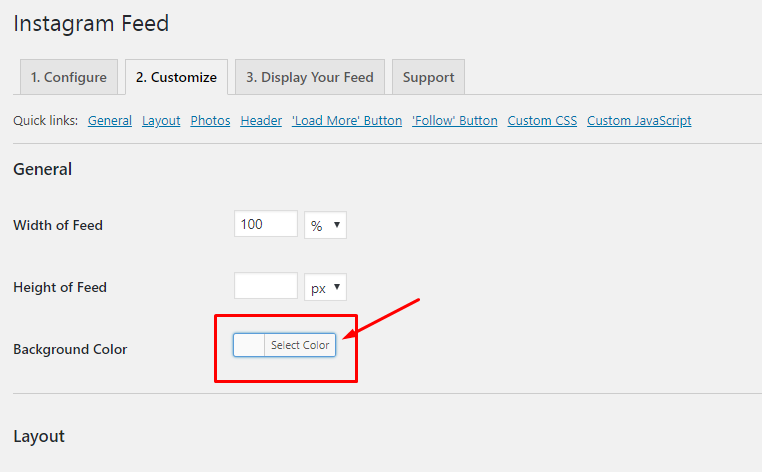Jump to the Custom CSS section link

(x=542, y=121)
